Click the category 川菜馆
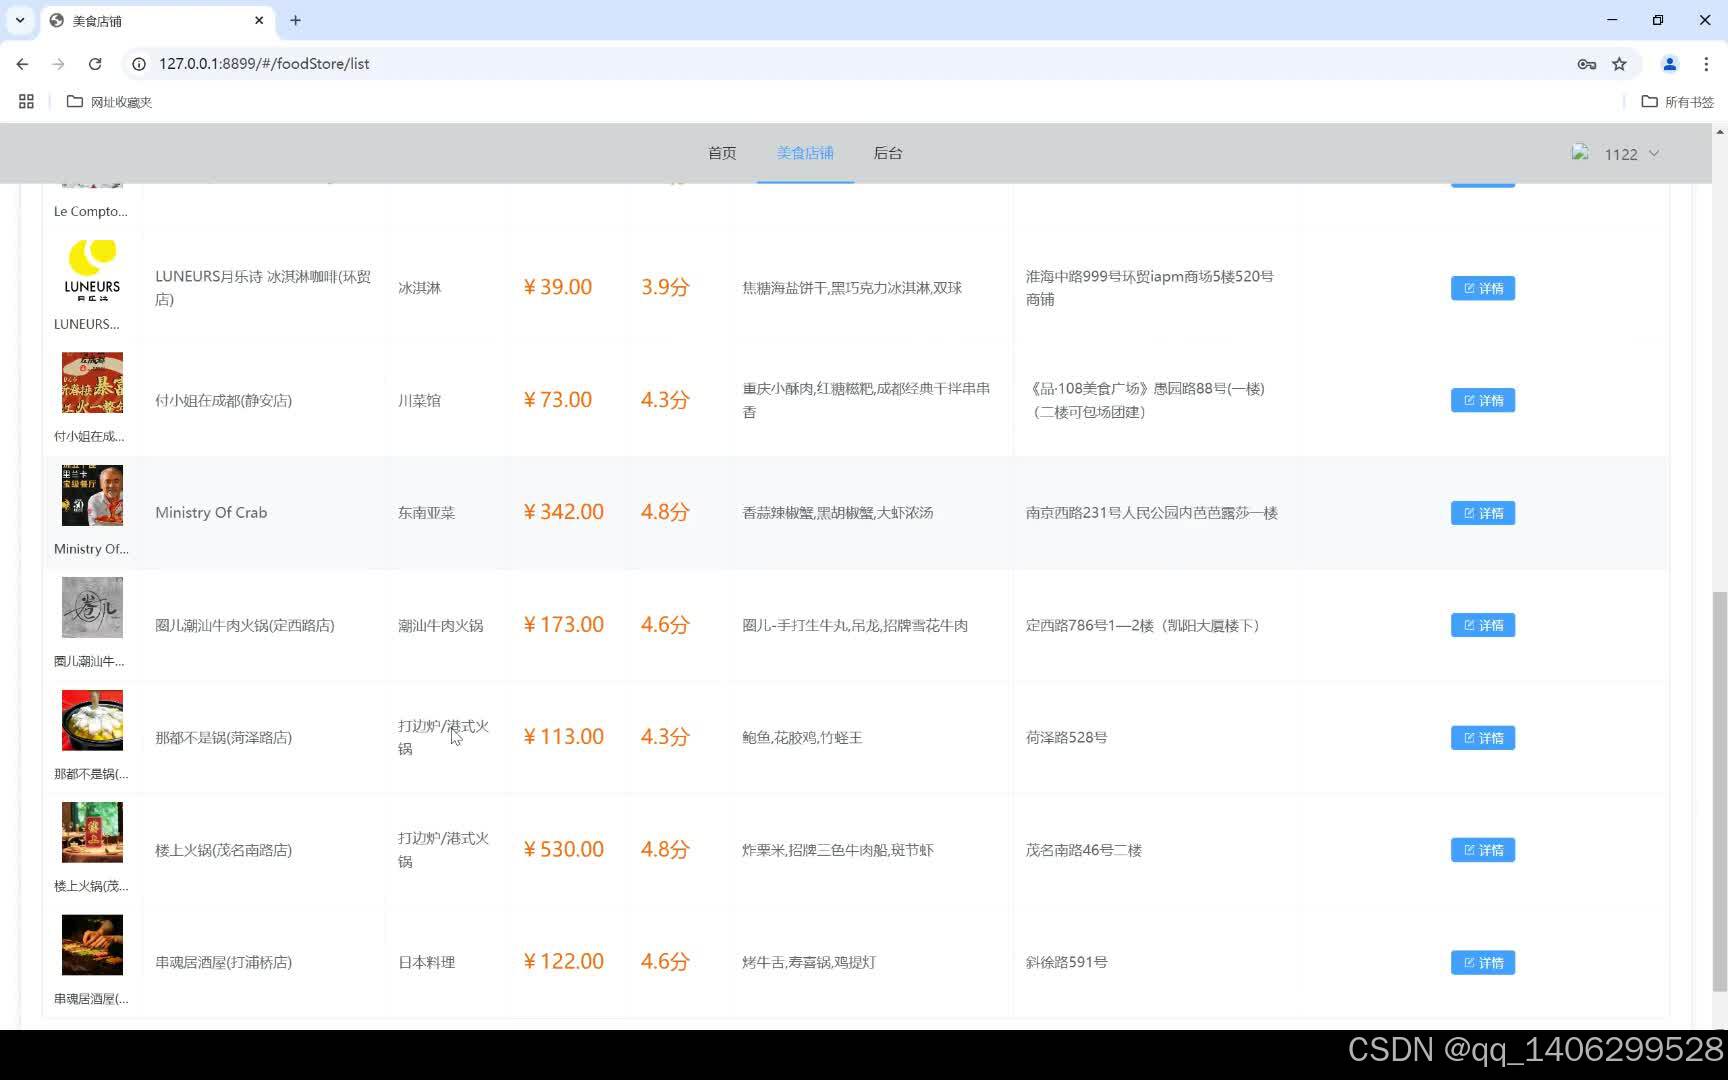The width and height of the screenshot is (1728, 1080). pyautogui.click(x=419, y=400)
